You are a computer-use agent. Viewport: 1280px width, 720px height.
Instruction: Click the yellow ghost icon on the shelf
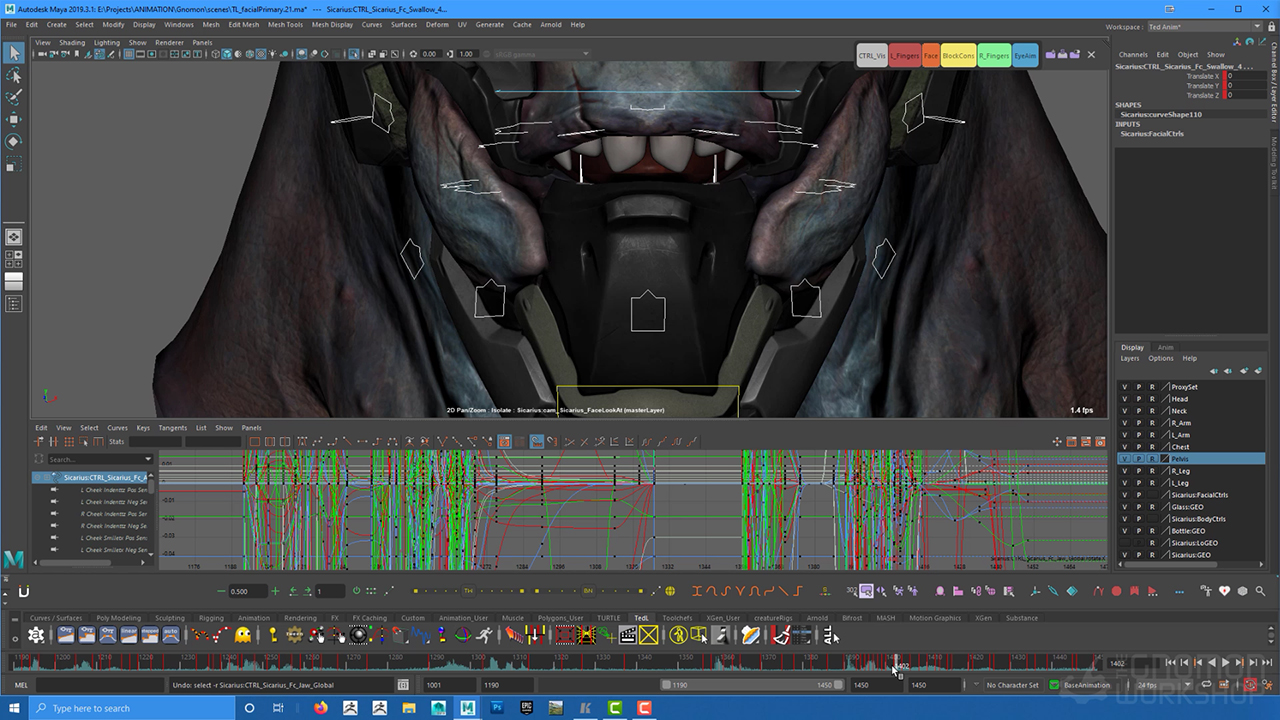coord(243,635)
